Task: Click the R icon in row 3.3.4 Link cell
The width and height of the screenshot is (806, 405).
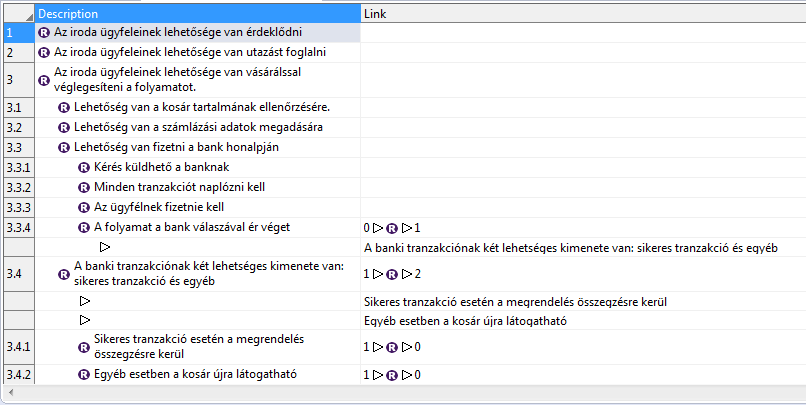Action: coord(392,228)
